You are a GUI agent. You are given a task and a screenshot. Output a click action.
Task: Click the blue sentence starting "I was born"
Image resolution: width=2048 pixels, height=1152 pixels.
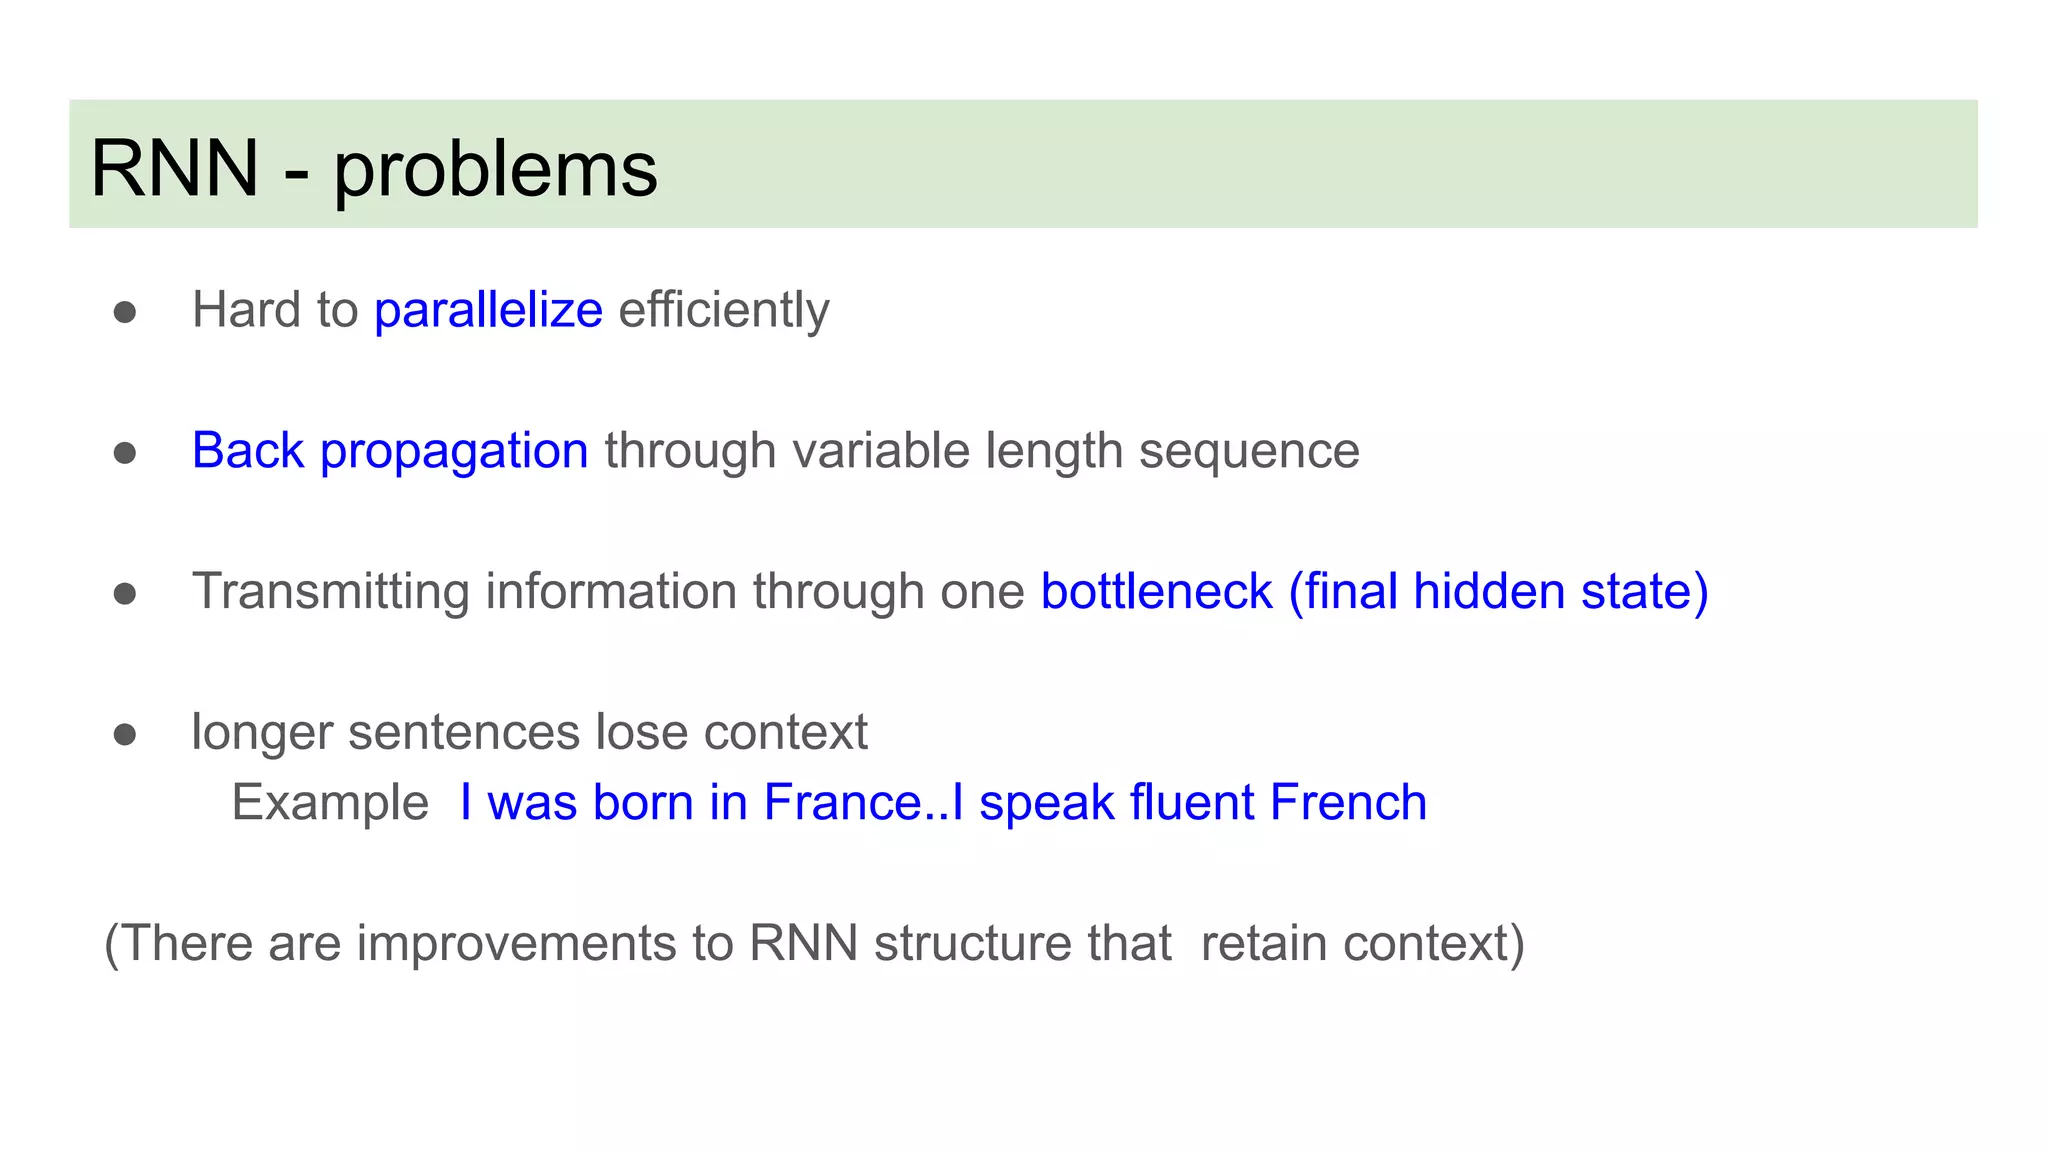click(x=942, y=803)
